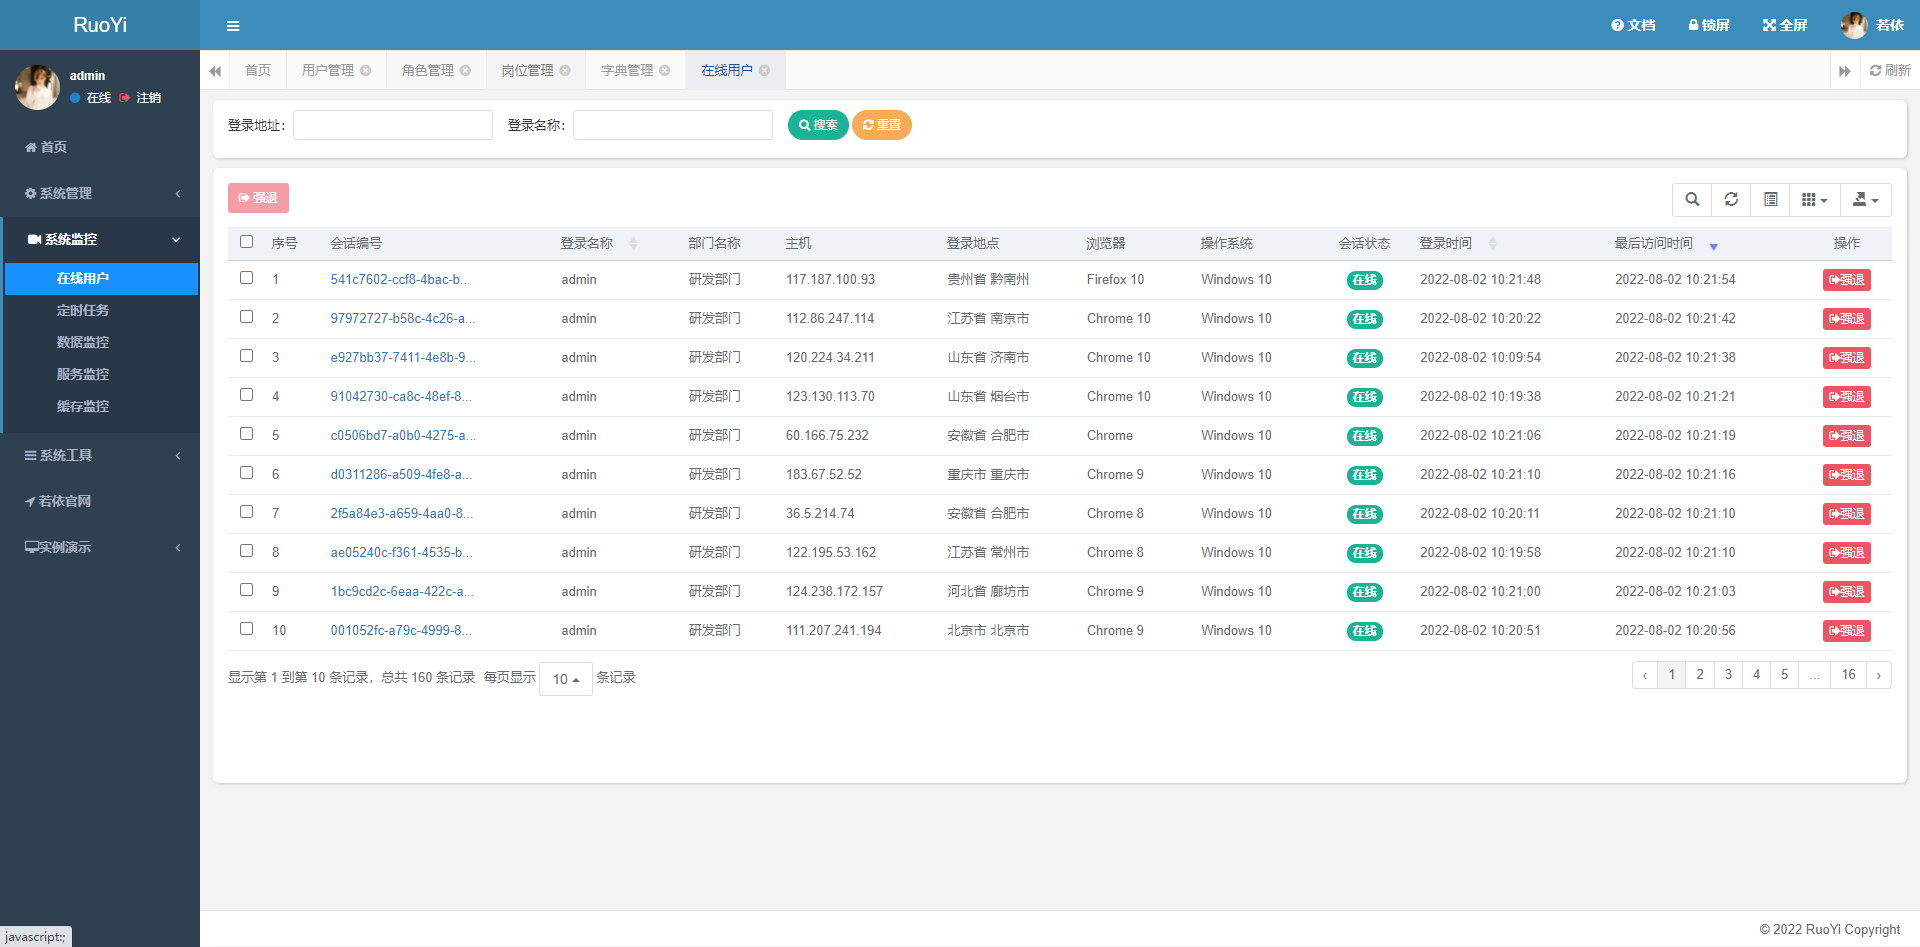Switch to the 字典管理 tab
The width and height of the screenshot is (1920, 947).
627,71
